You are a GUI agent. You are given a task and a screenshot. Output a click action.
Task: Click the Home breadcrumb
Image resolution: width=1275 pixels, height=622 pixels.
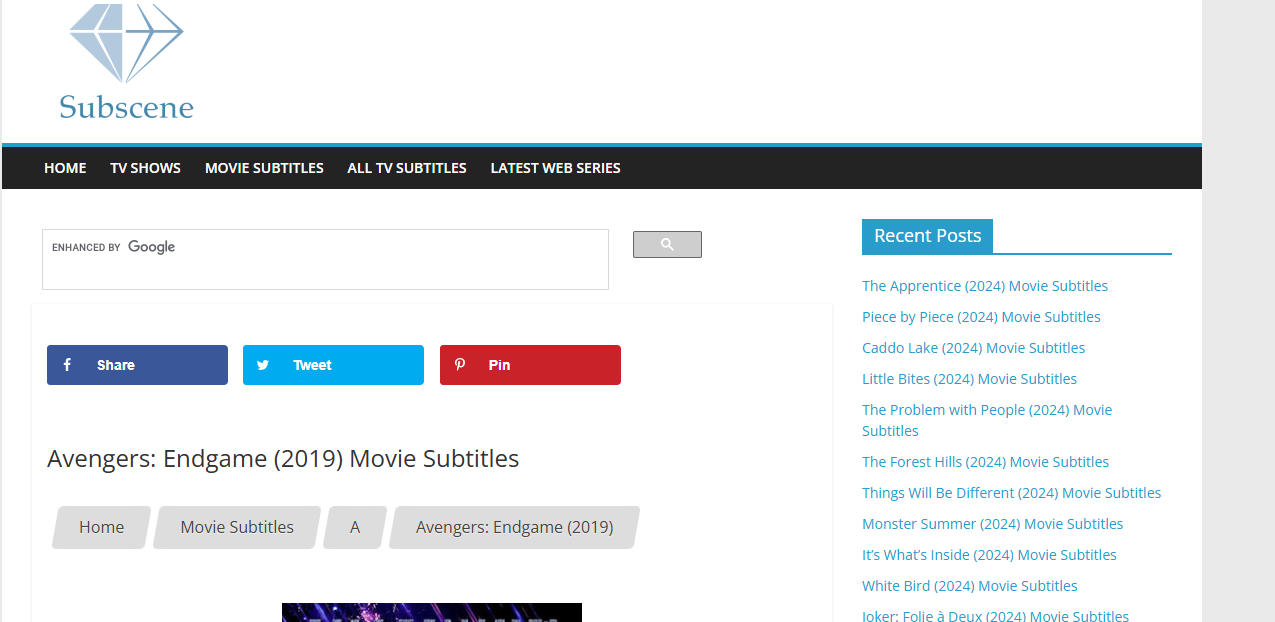pyautogui.click(x=102, y=527)
